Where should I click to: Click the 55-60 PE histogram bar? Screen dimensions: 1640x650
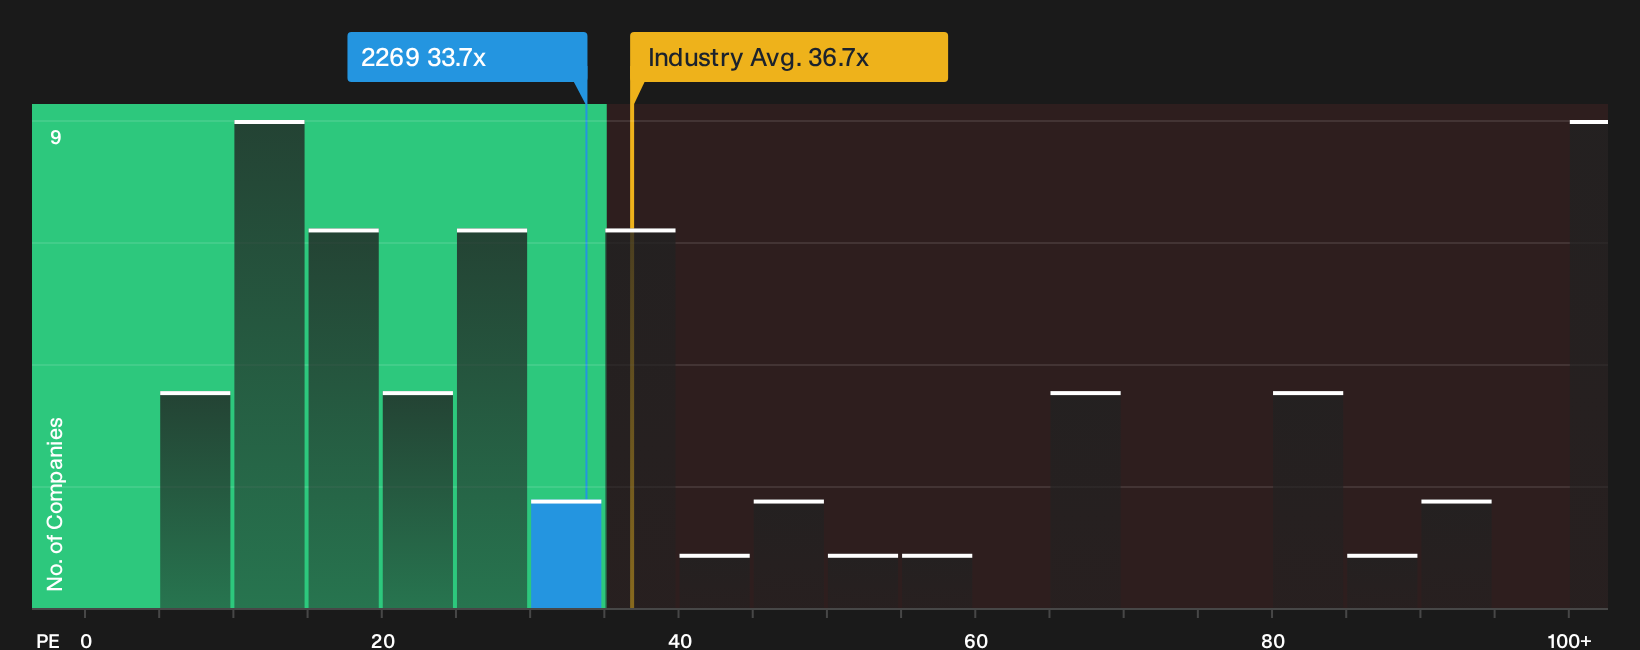937,581
